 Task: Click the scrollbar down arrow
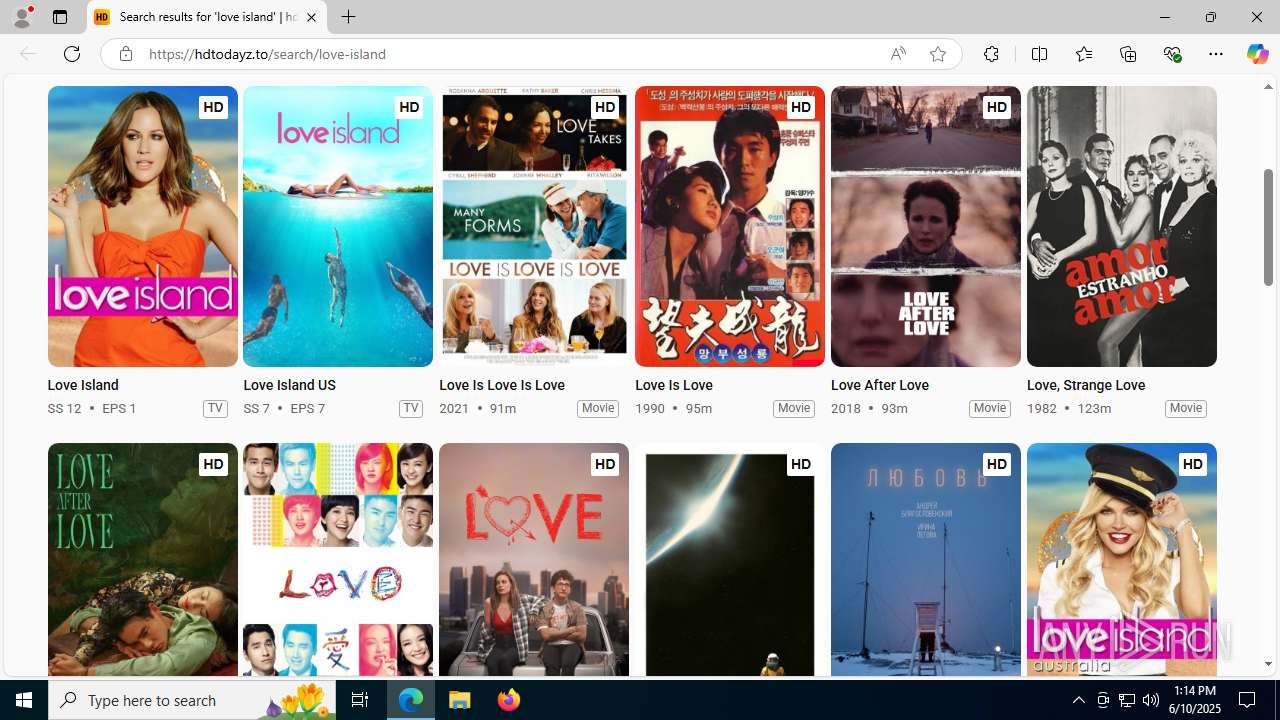(x=1268, y=664)
